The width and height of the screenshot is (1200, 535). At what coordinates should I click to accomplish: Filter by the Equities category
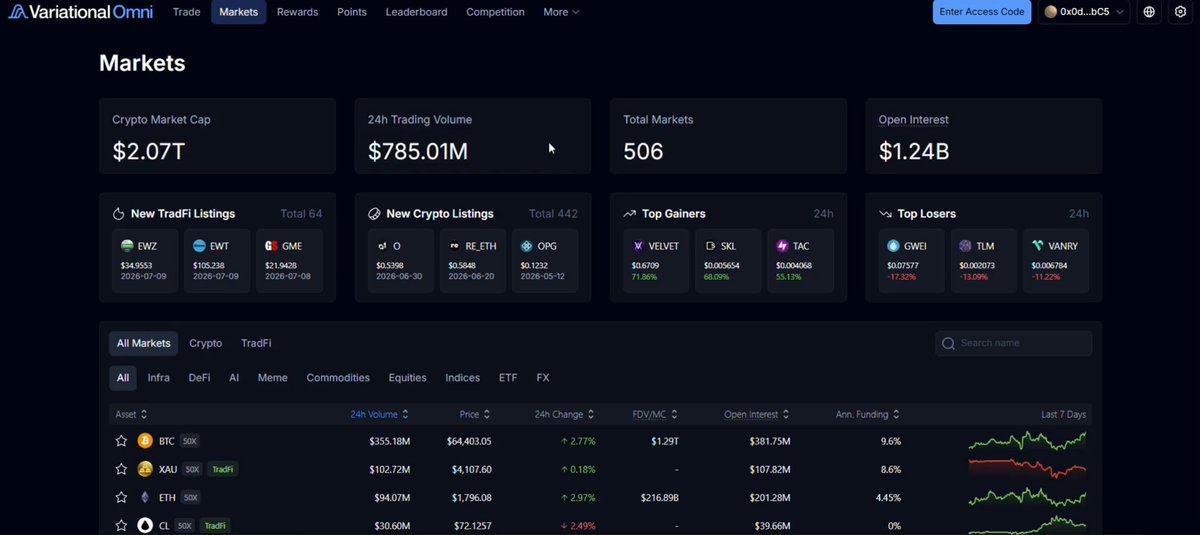pos(408,378)
